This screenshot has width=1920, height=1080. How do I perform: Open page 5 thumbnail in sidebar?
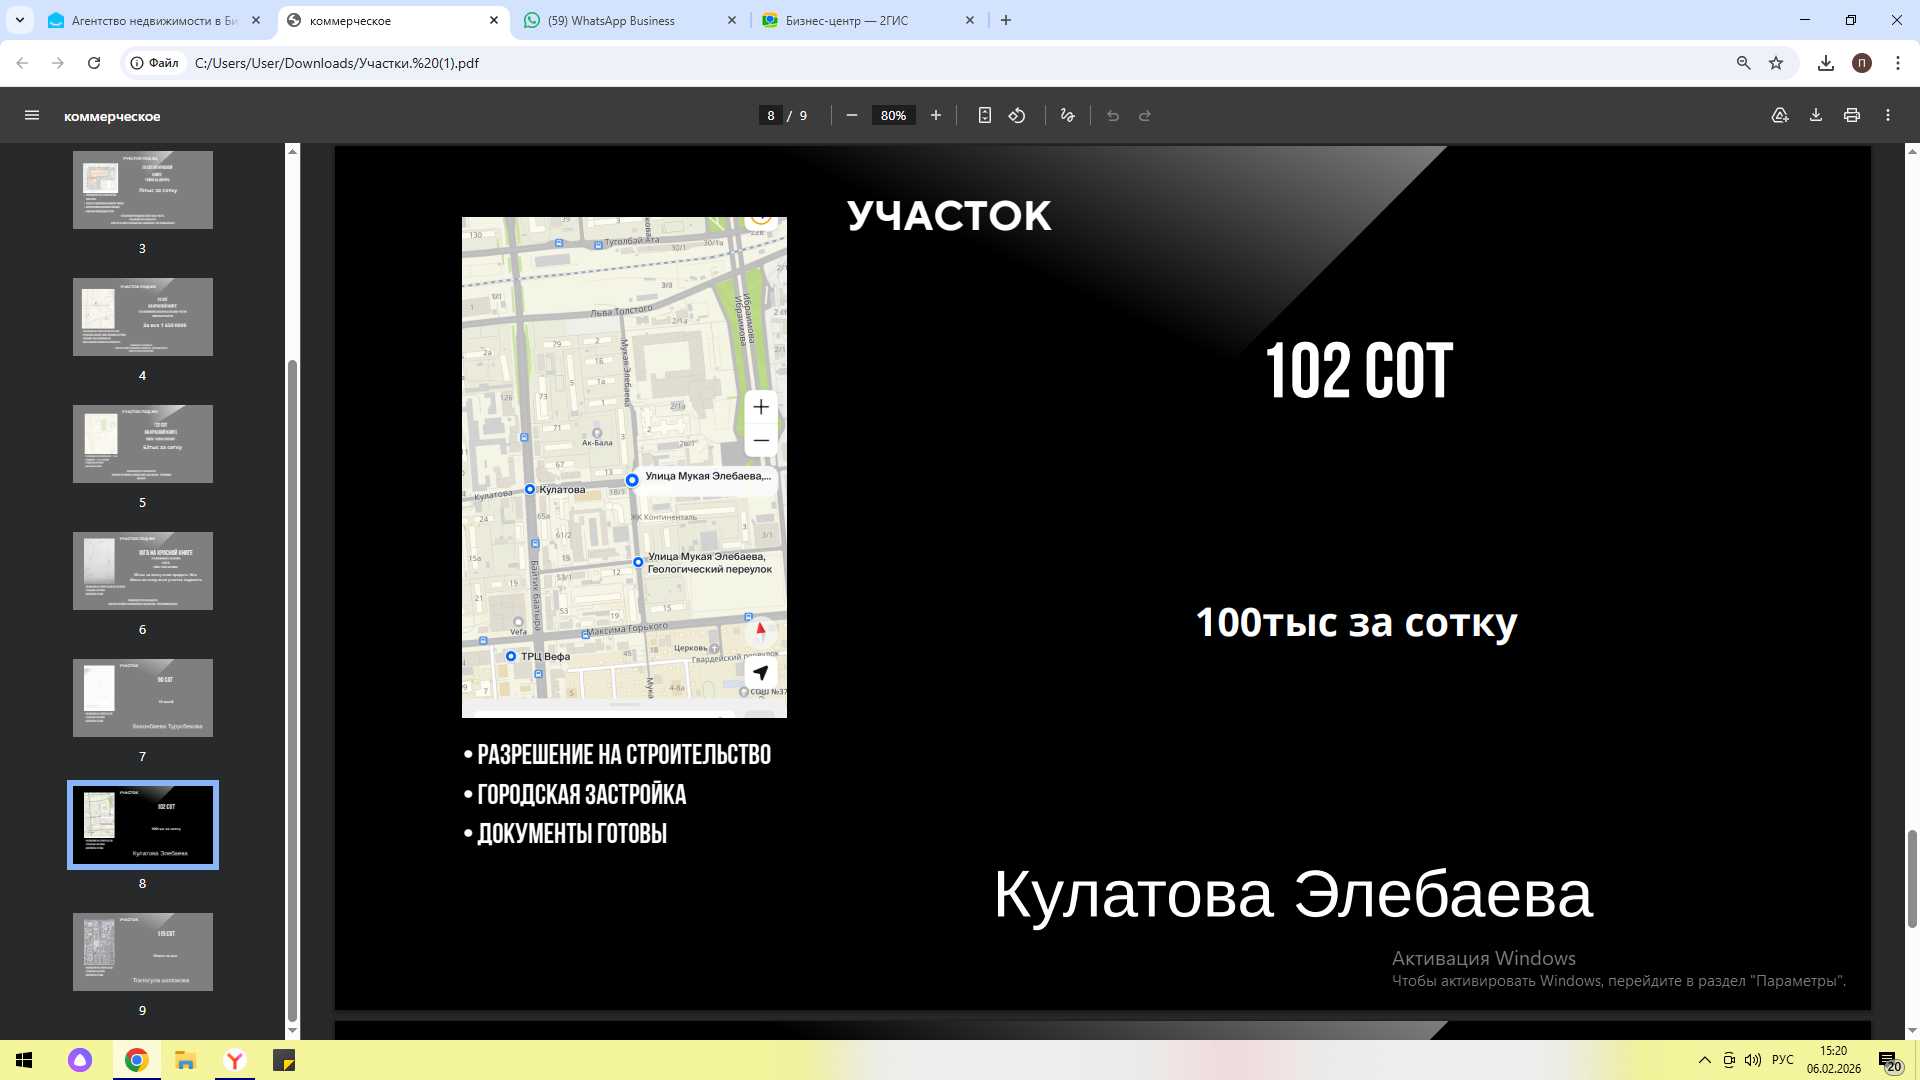143,444
